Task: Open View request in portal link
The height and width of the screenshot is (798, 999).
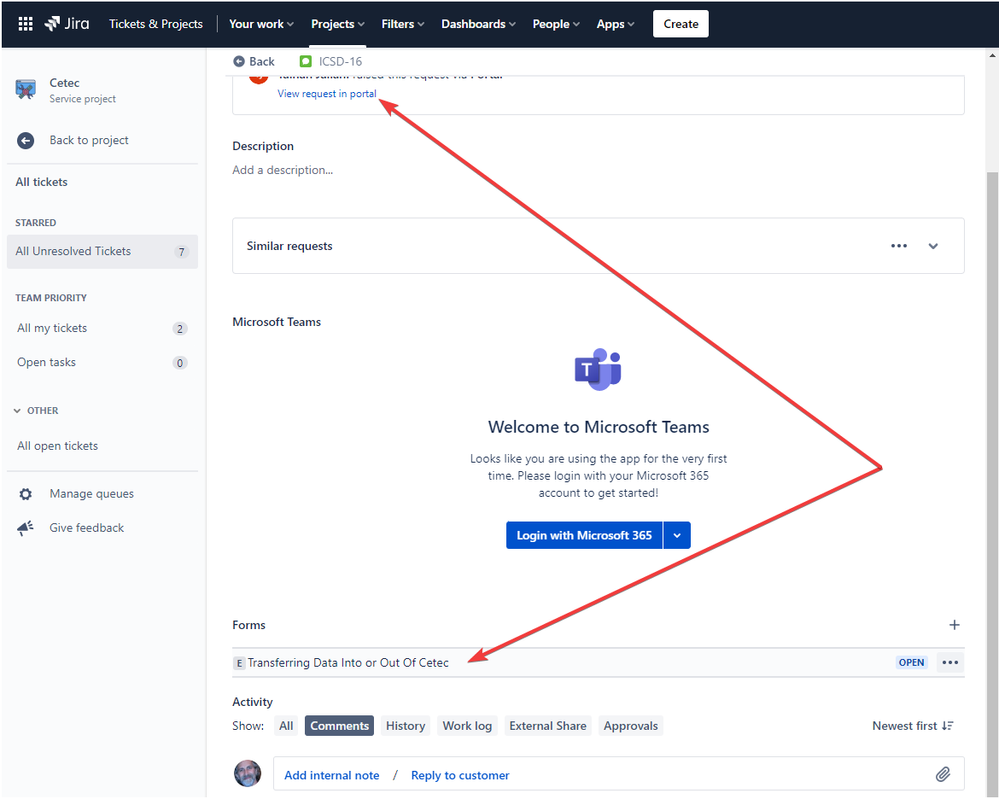Action: point(327,94)
